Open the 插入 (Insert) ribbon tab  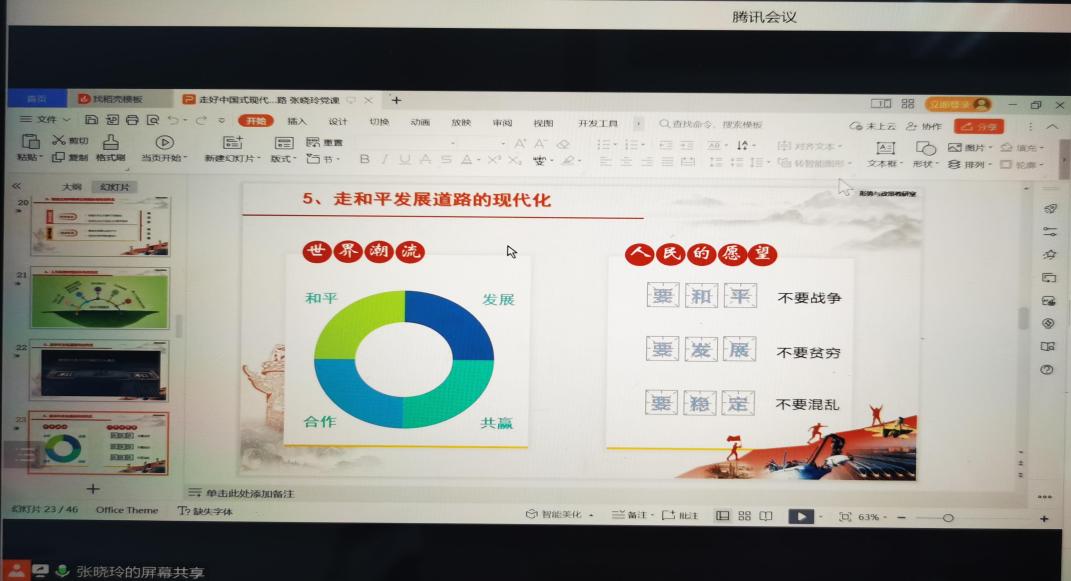click(x=297, y=122)
